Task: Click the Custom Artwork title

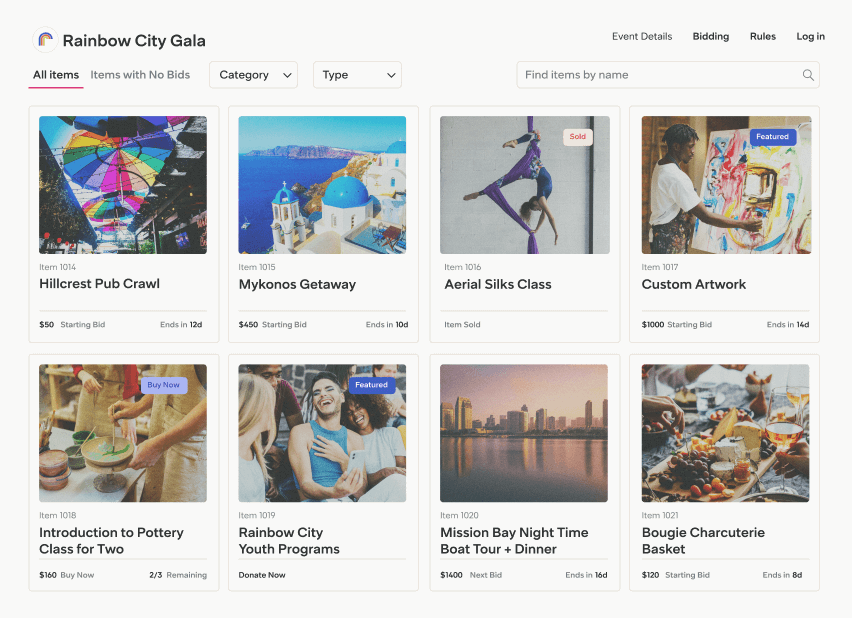Action: point(694,284)
